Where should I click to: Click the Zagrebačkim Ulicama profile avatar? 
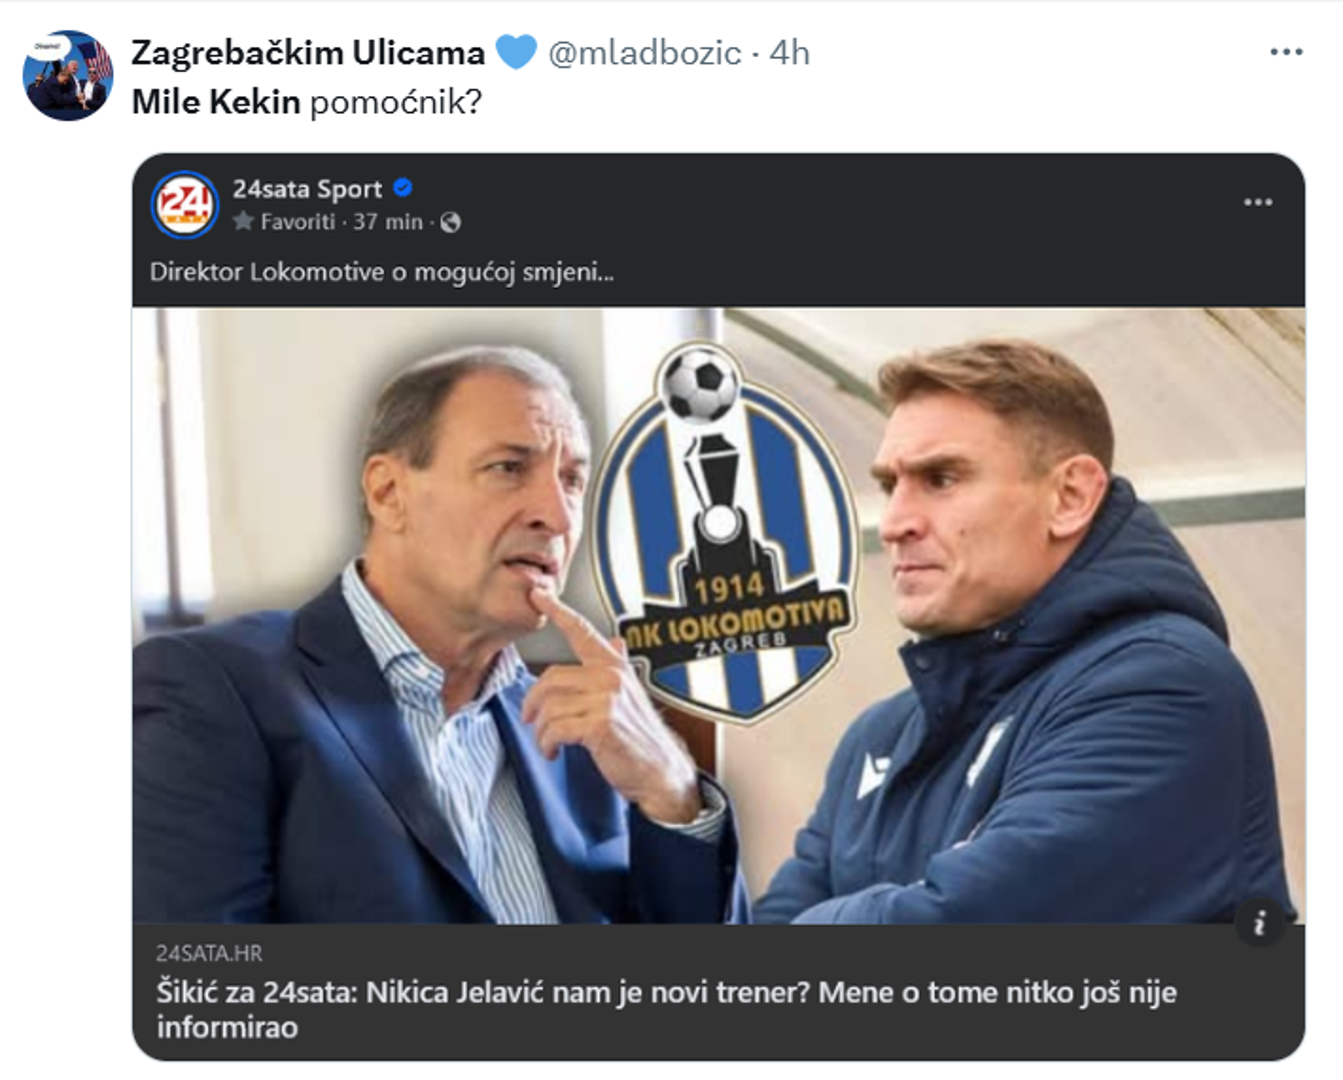click(x=68, y=76)
